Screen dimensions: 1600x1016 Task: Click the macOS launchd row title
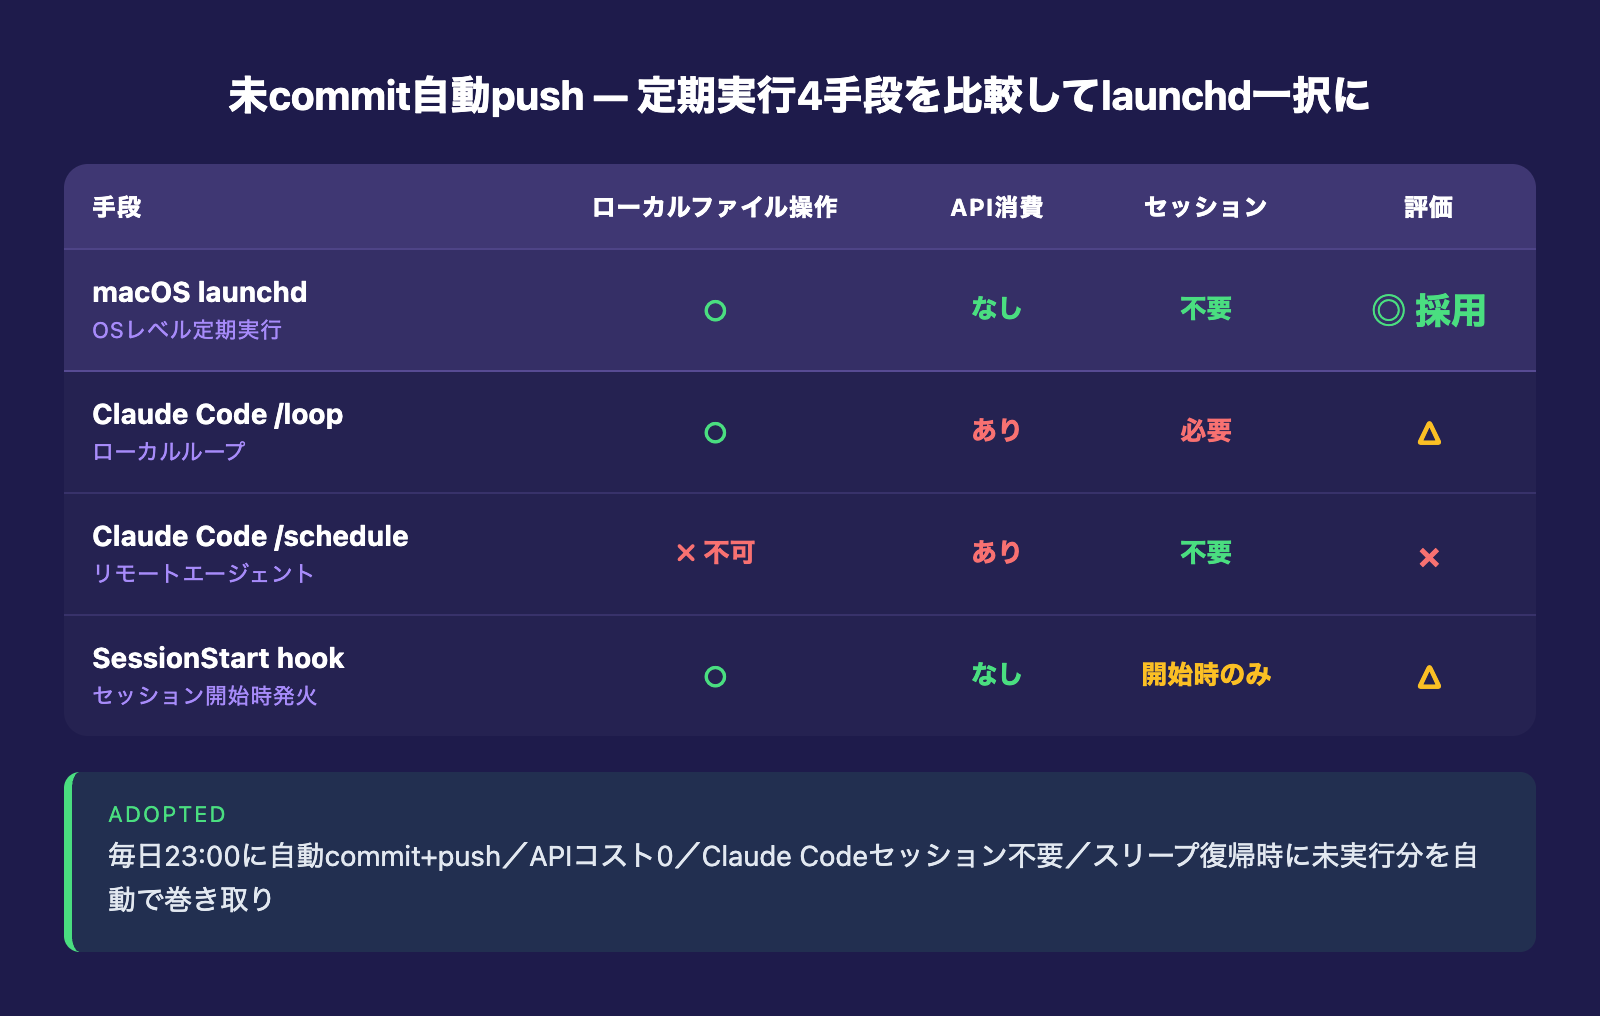coord(200,292)
